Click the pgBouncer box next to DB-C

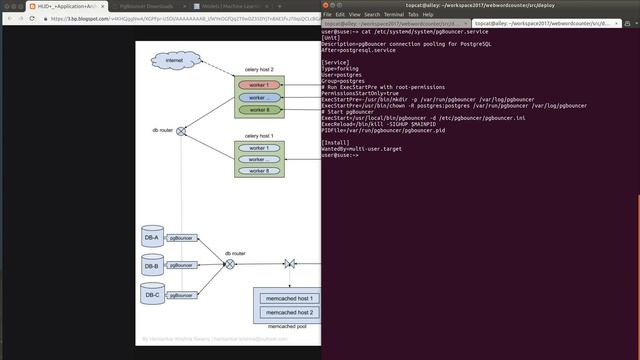click(x=182, y=296)
